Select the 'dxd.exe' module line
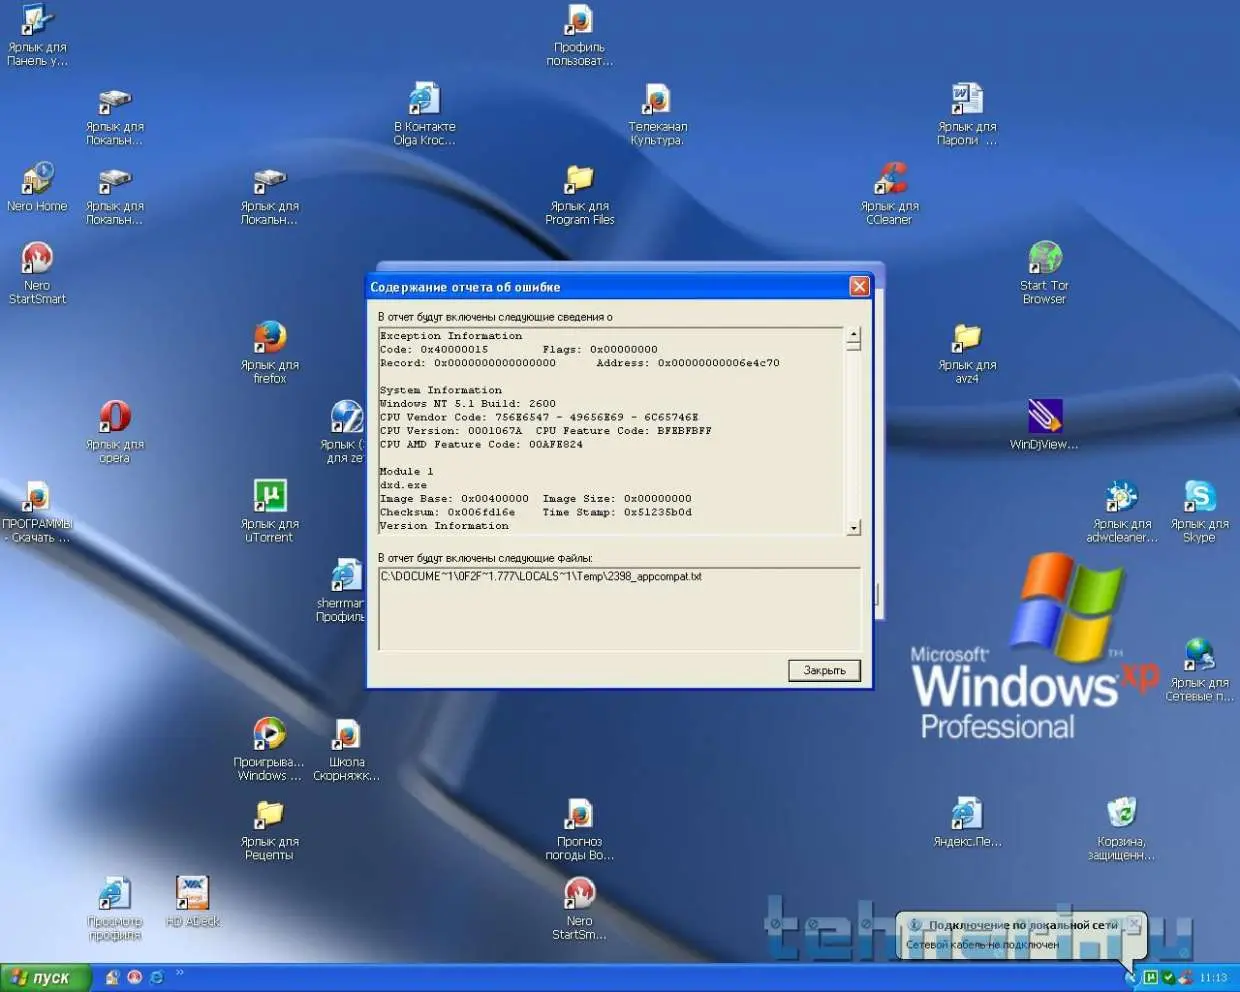The height and width of the screenshot is (992, 1240). pos(403,485)
